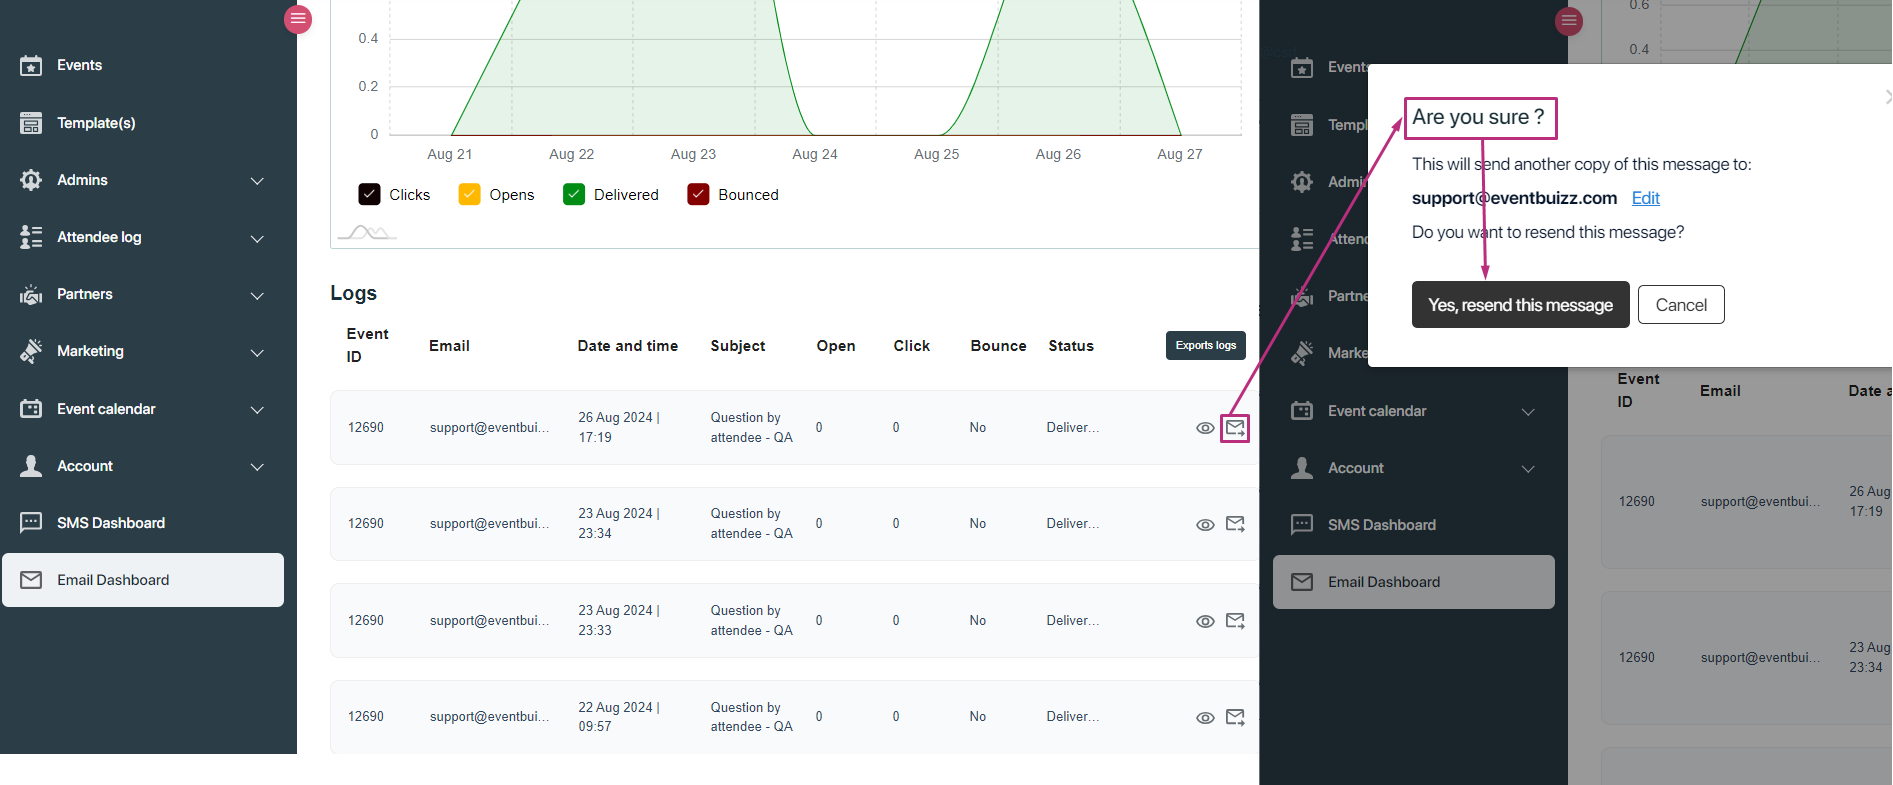Screen dimensions: 1893x785
Task: Resend the 23 Aug 23:33 email log
Action: click(1236, 621)
